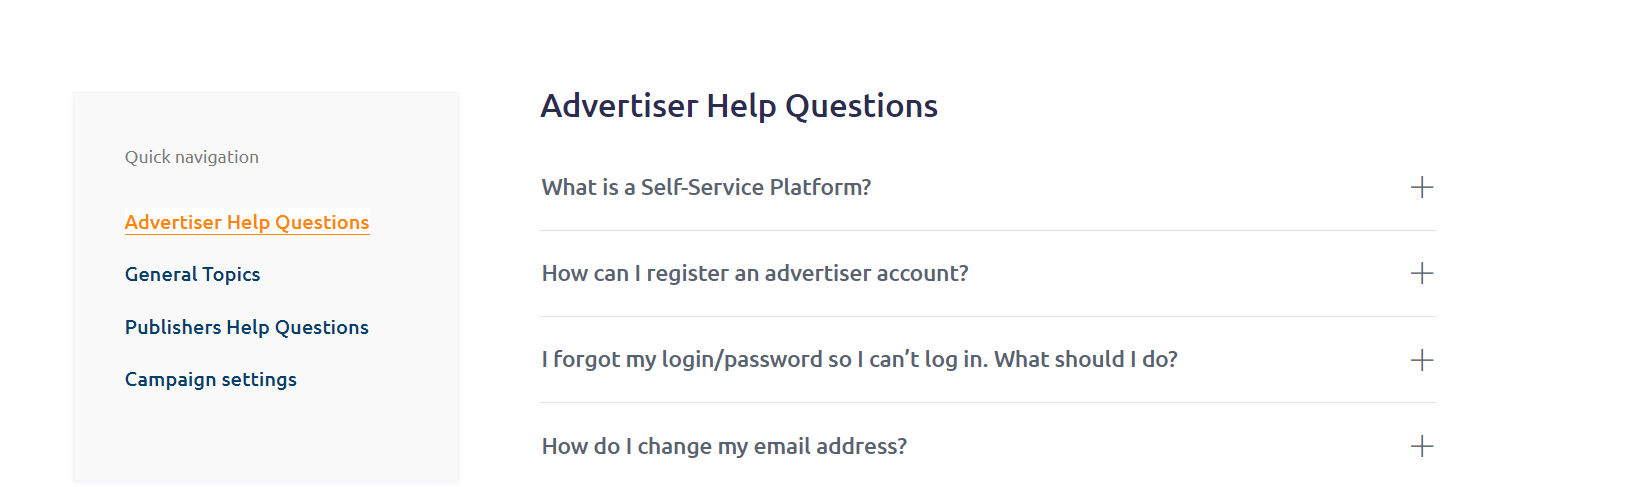Jump to Publishers Help Questions
This screenshot has height=487, width=1647.
click(246, 327)
